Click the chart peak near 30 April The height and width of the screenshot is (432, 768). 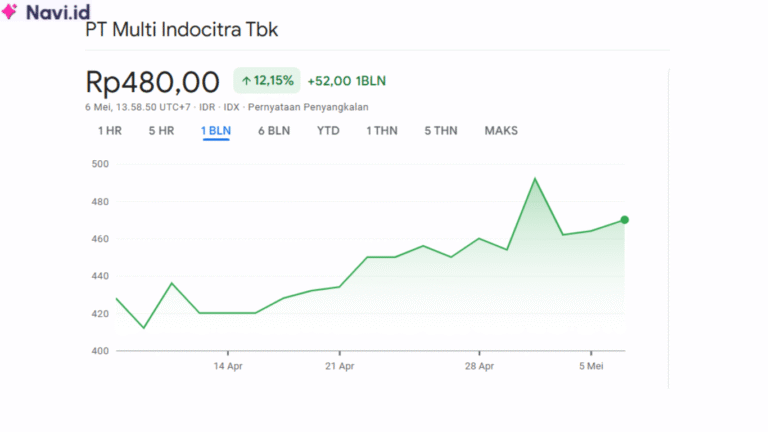535,179
